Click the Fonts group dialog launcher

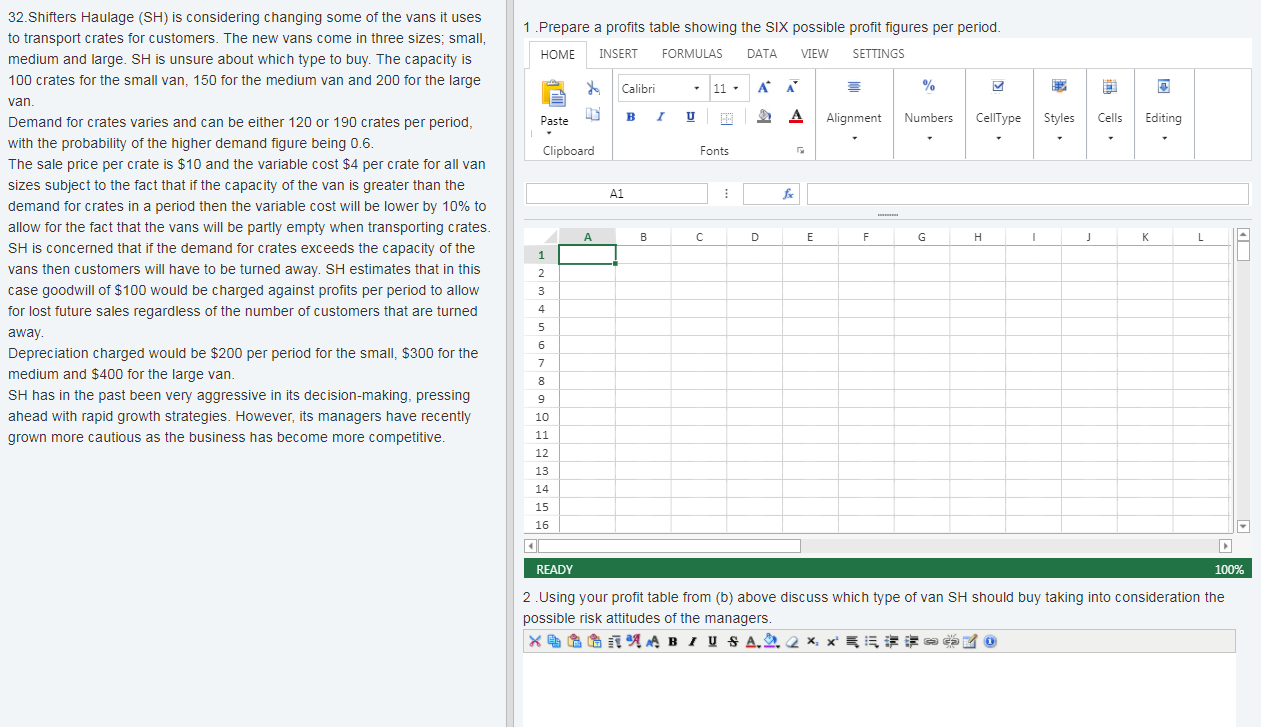[799, 151]
